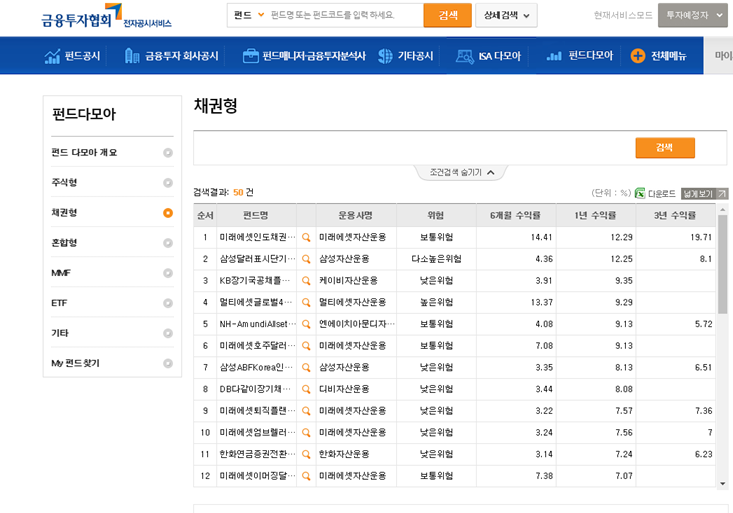Viewport: 733px width, 513px height.
Task: Select MMF category in sidebar
Action: point(112,273)
